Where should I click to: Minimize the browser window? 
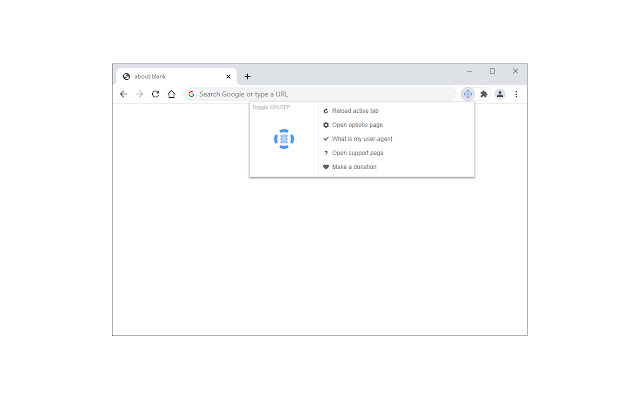[469, 71]
